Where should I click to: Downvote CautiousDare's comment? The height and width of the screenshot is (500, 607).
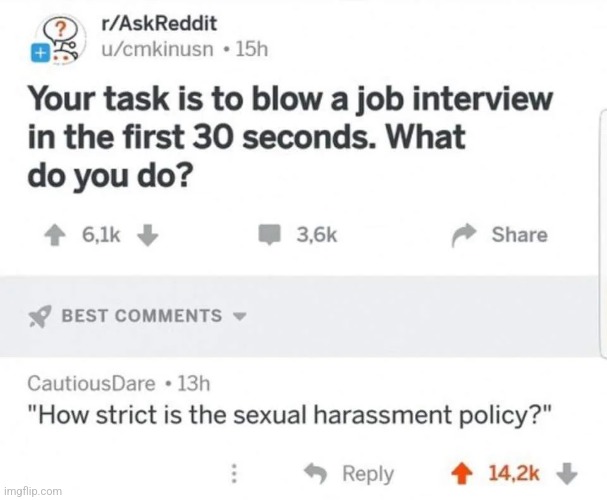click(x=567, y=474)
